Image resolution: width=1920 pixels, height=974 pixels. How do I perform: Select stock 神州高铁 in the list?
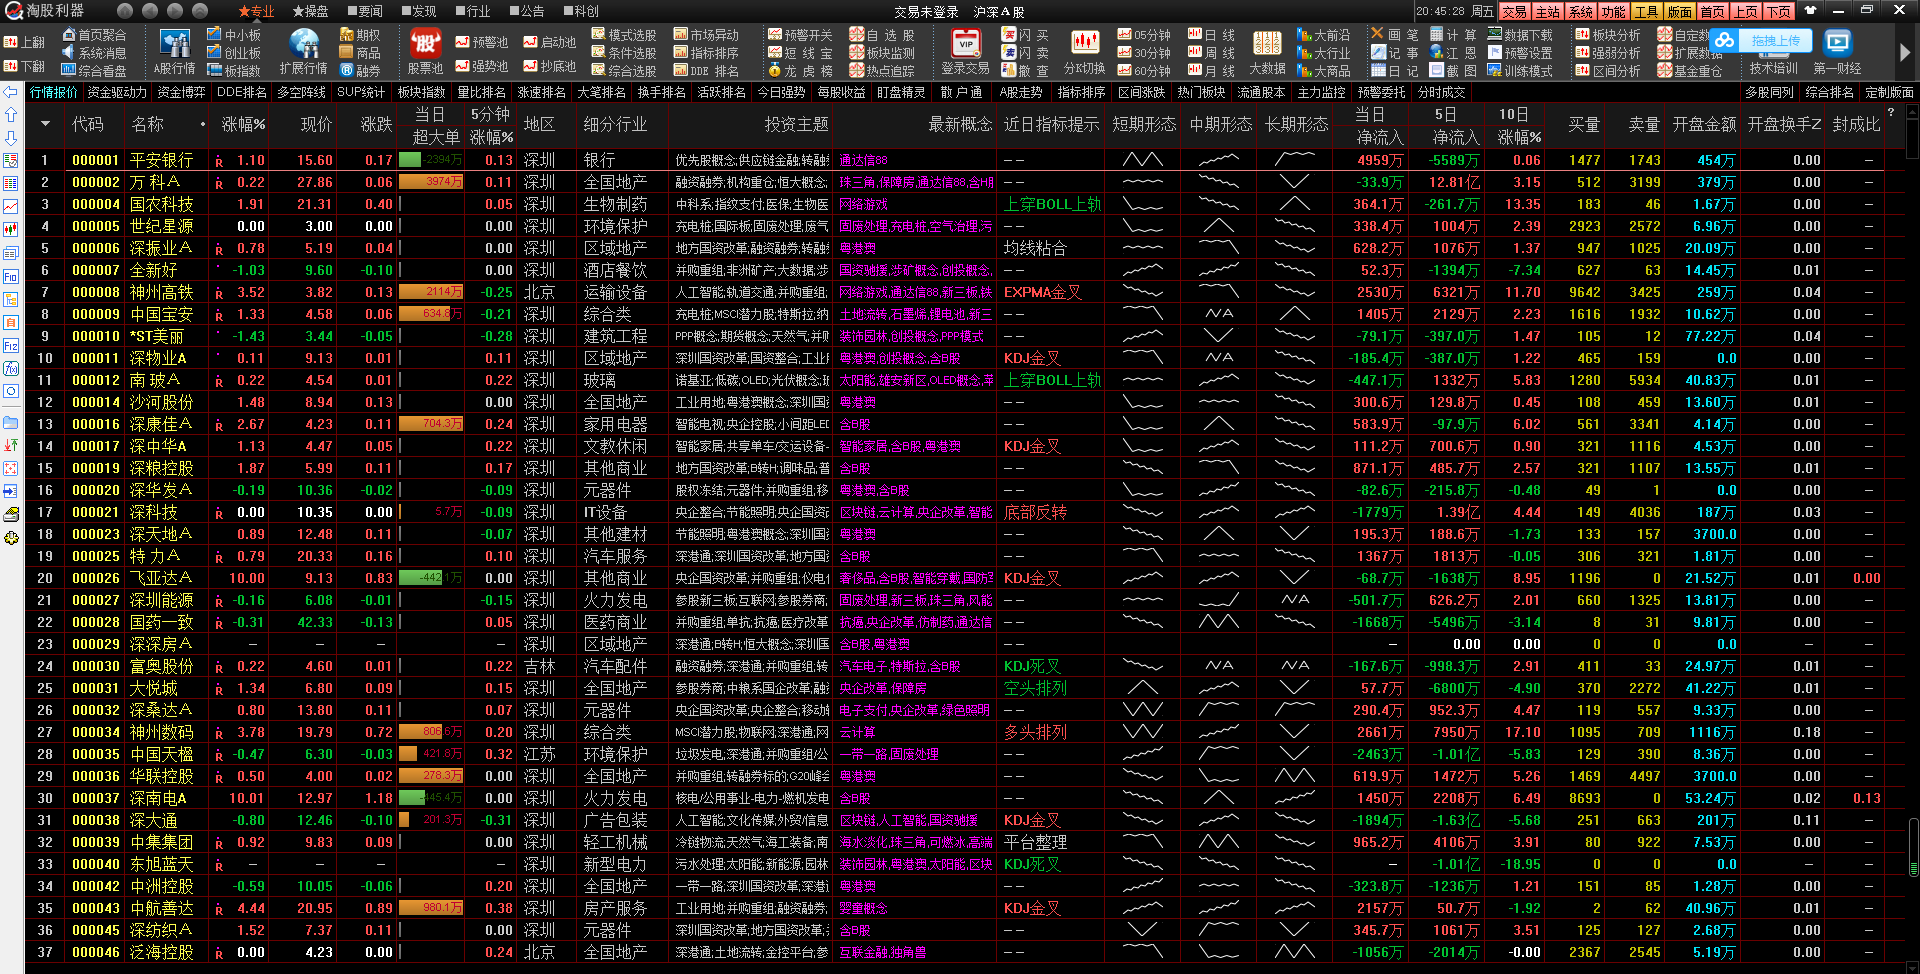(161, 292)
